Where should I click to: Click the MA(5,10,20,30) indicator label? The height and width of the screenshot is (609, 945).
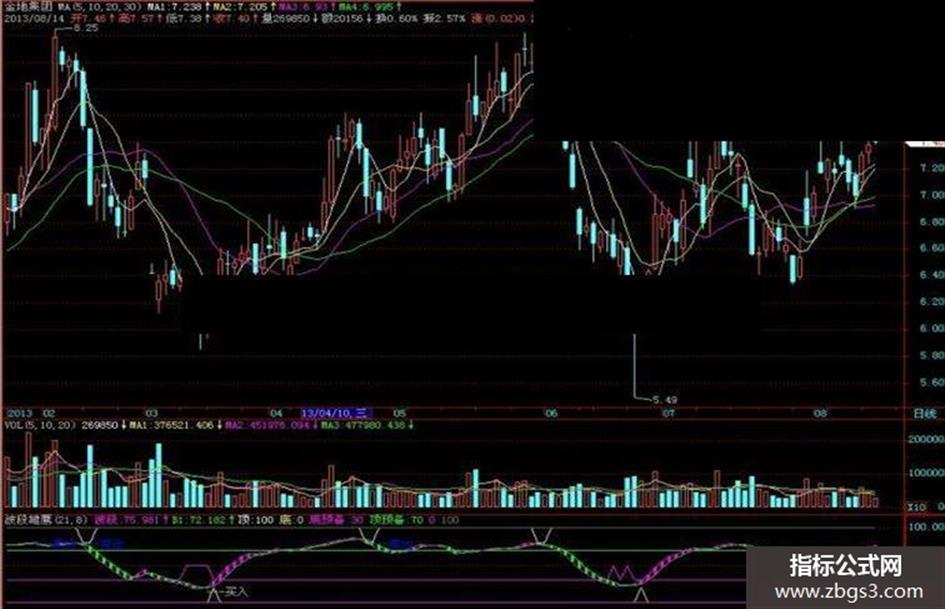pos(100,7)
